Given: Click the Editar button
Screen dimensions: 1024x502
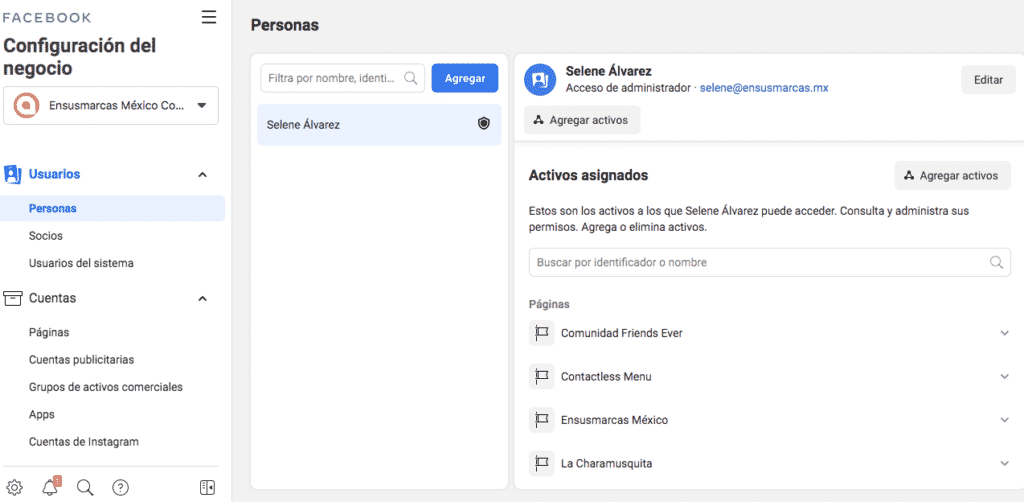Looking at the screenshot, I should pyautogui.click(x=988, y=80).
